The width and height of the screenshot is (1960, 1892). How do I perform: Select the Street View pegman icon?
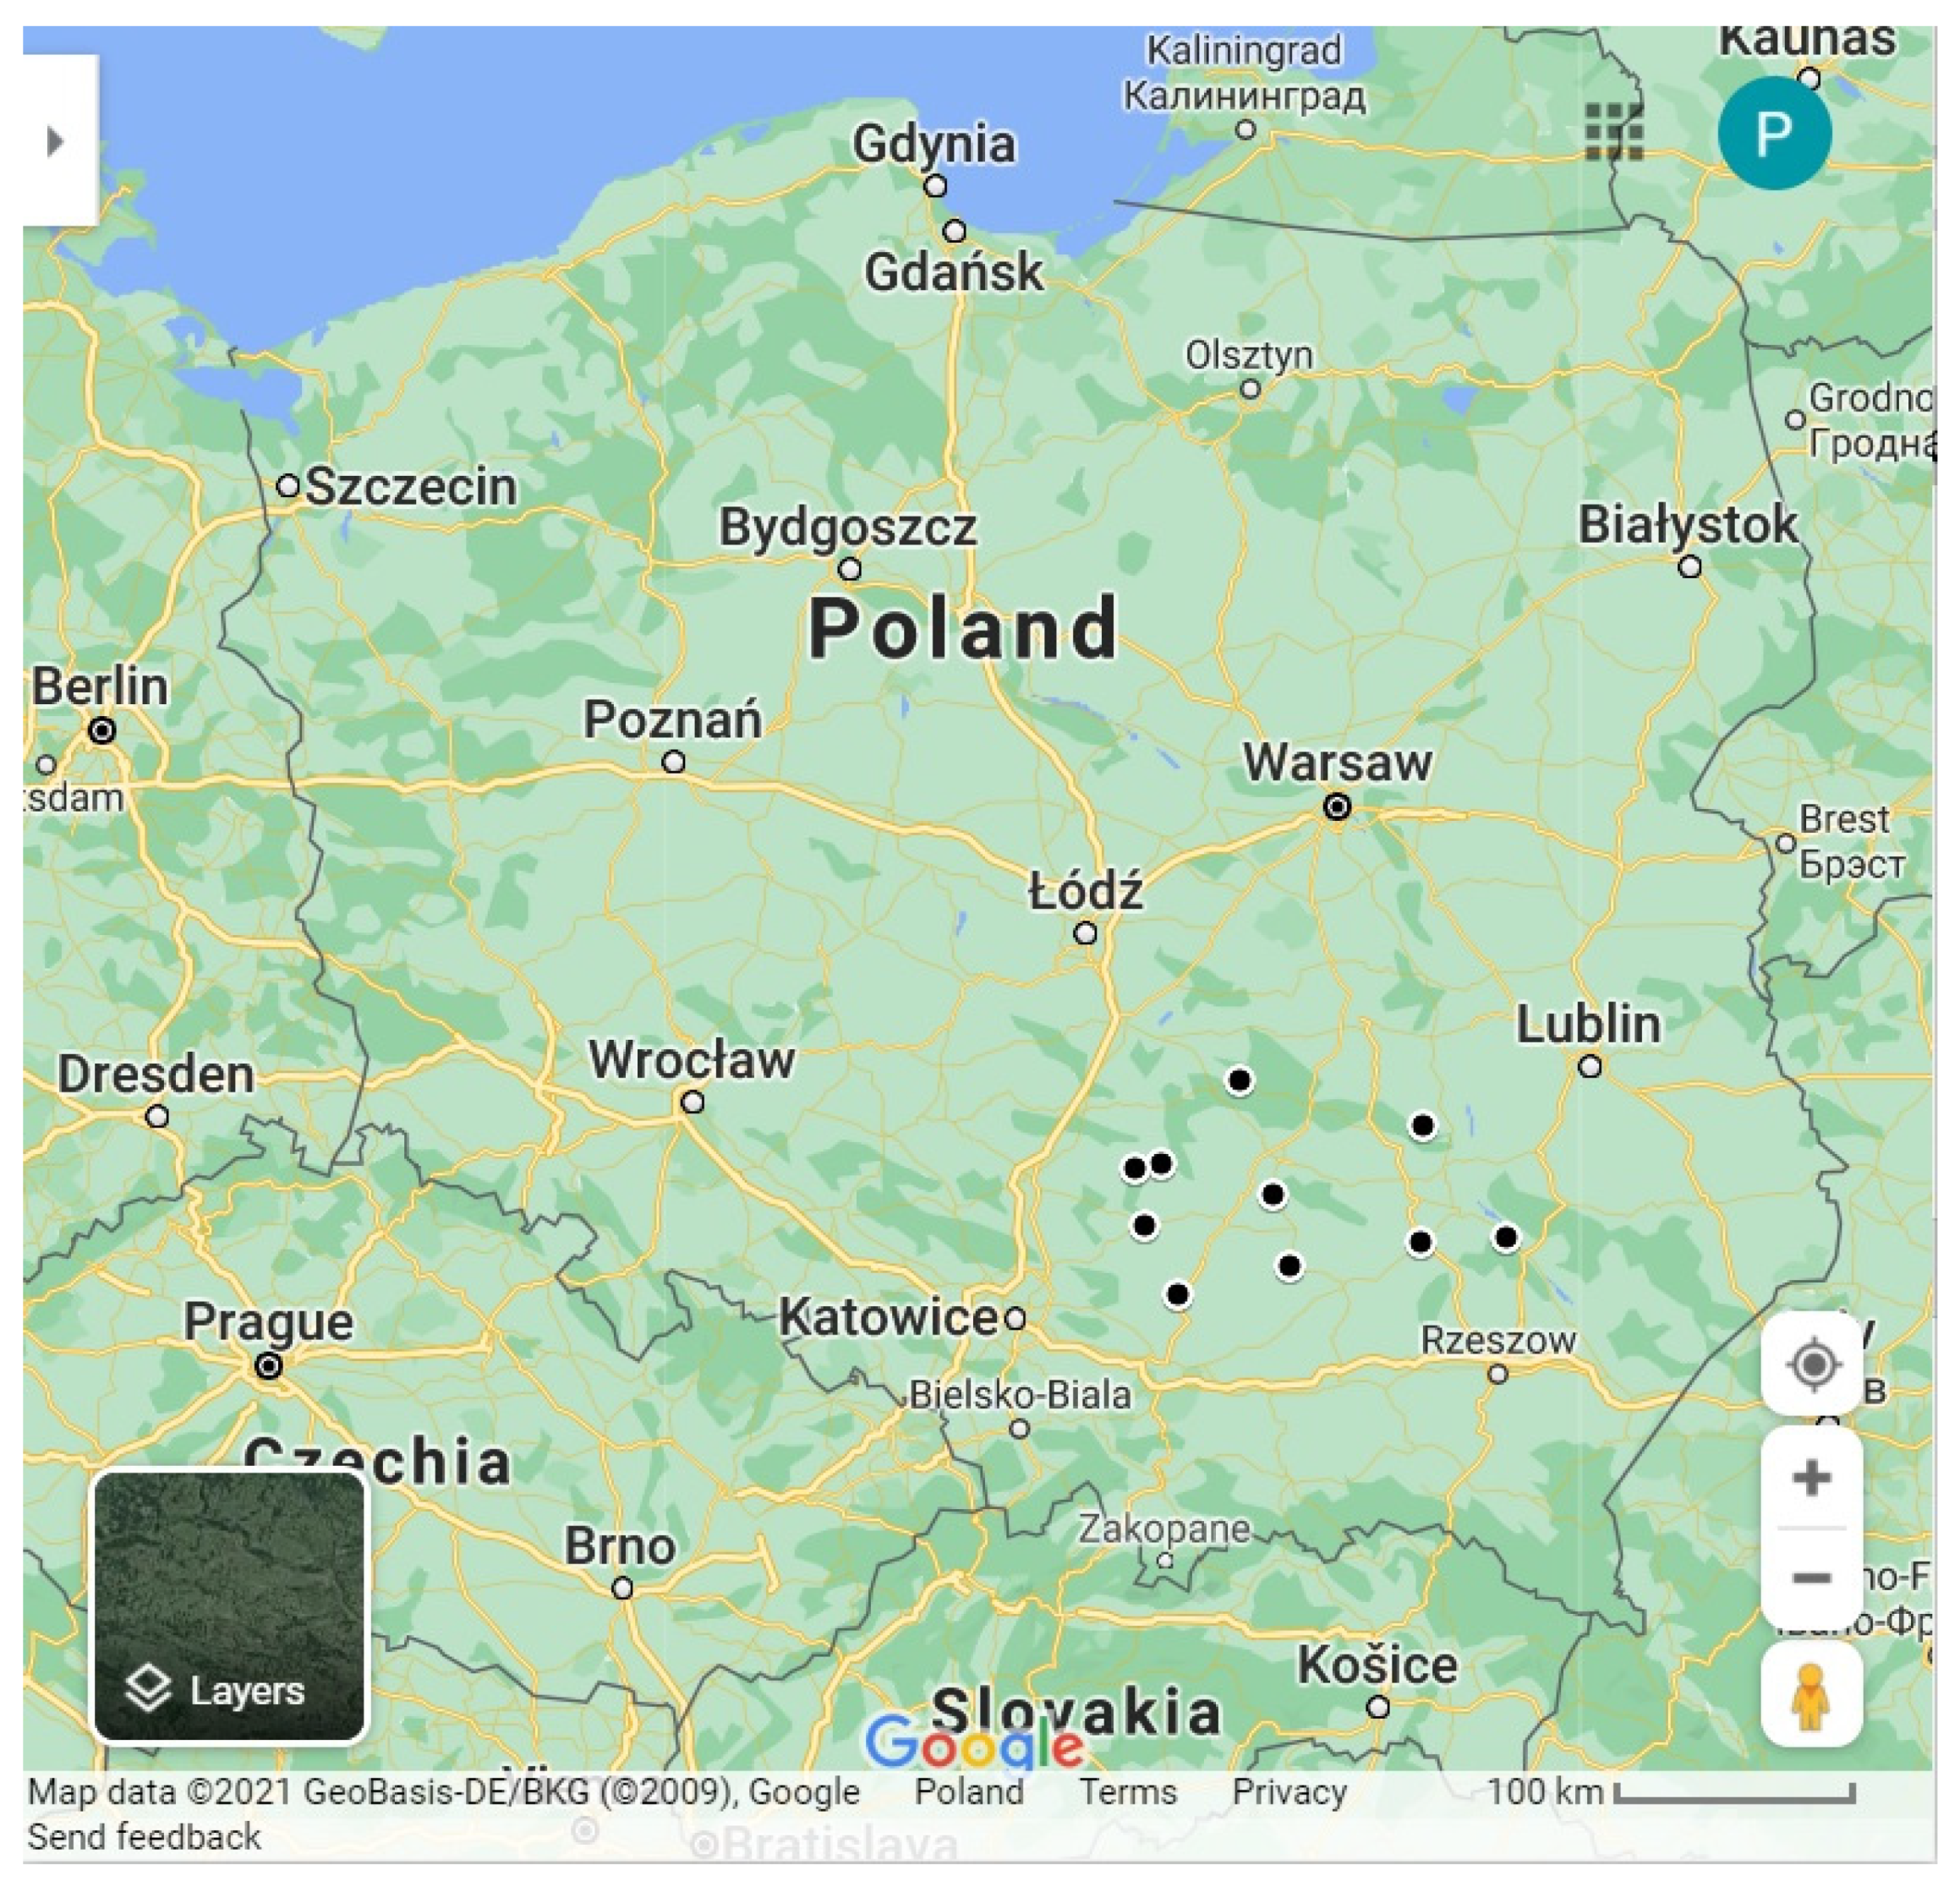click(1810, 1696)
